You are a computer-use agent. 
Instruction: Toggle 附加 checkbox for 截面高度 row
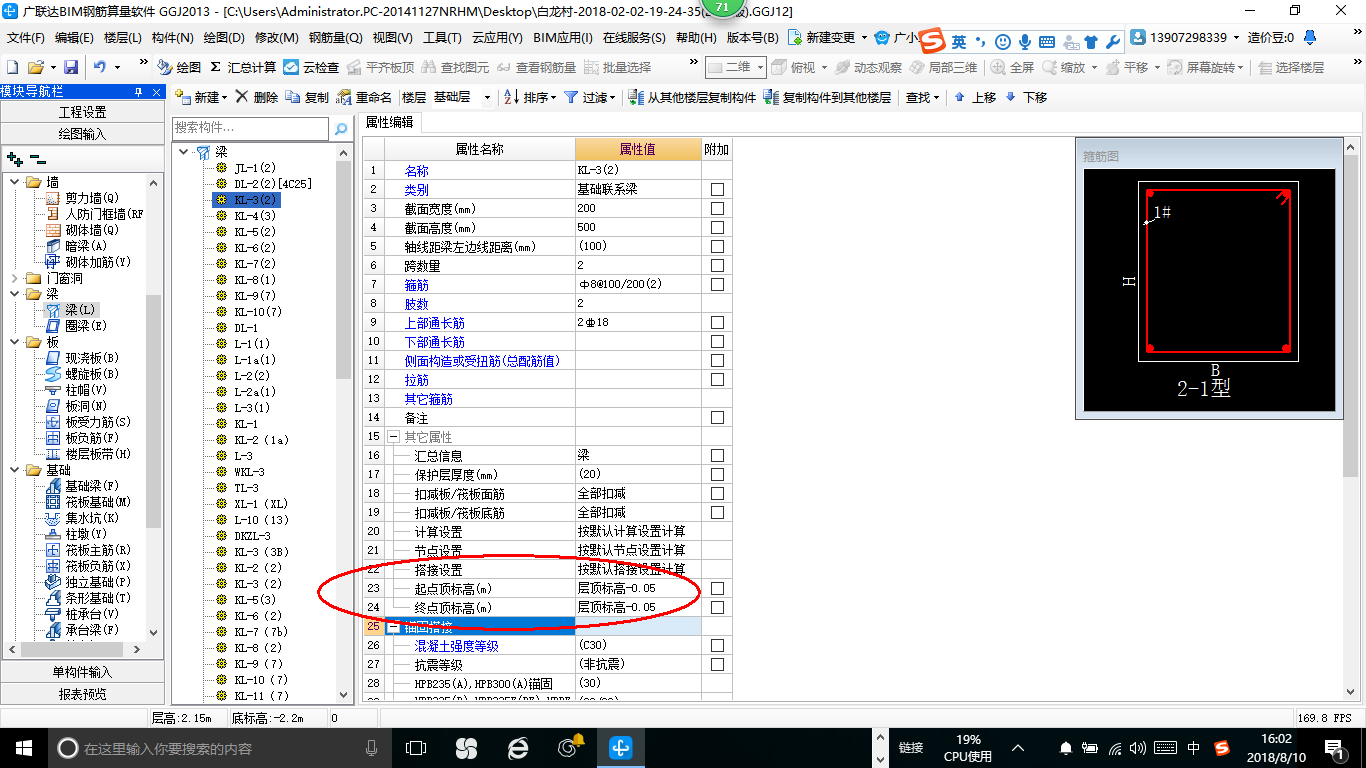point(717,227)
